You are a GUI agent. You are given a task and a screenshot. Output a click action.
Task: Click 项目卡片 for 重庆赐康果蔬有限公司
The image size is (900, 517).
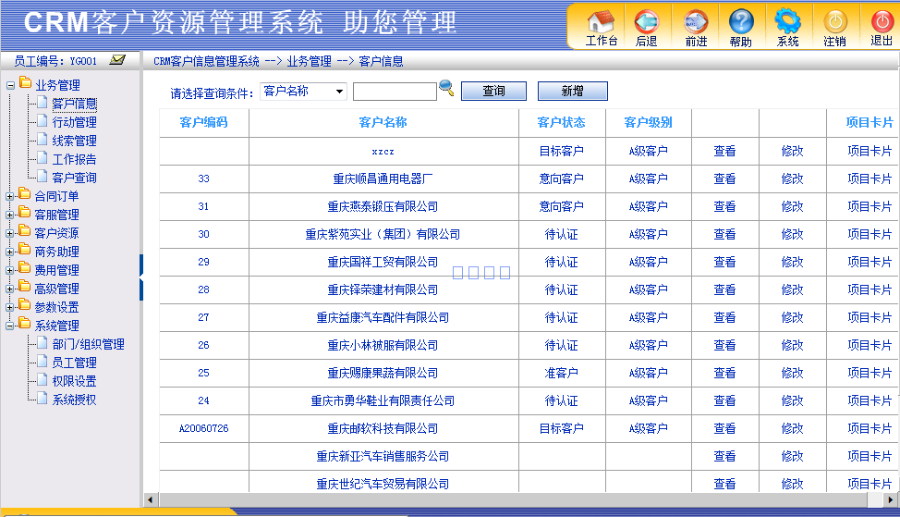click(870, 373)
